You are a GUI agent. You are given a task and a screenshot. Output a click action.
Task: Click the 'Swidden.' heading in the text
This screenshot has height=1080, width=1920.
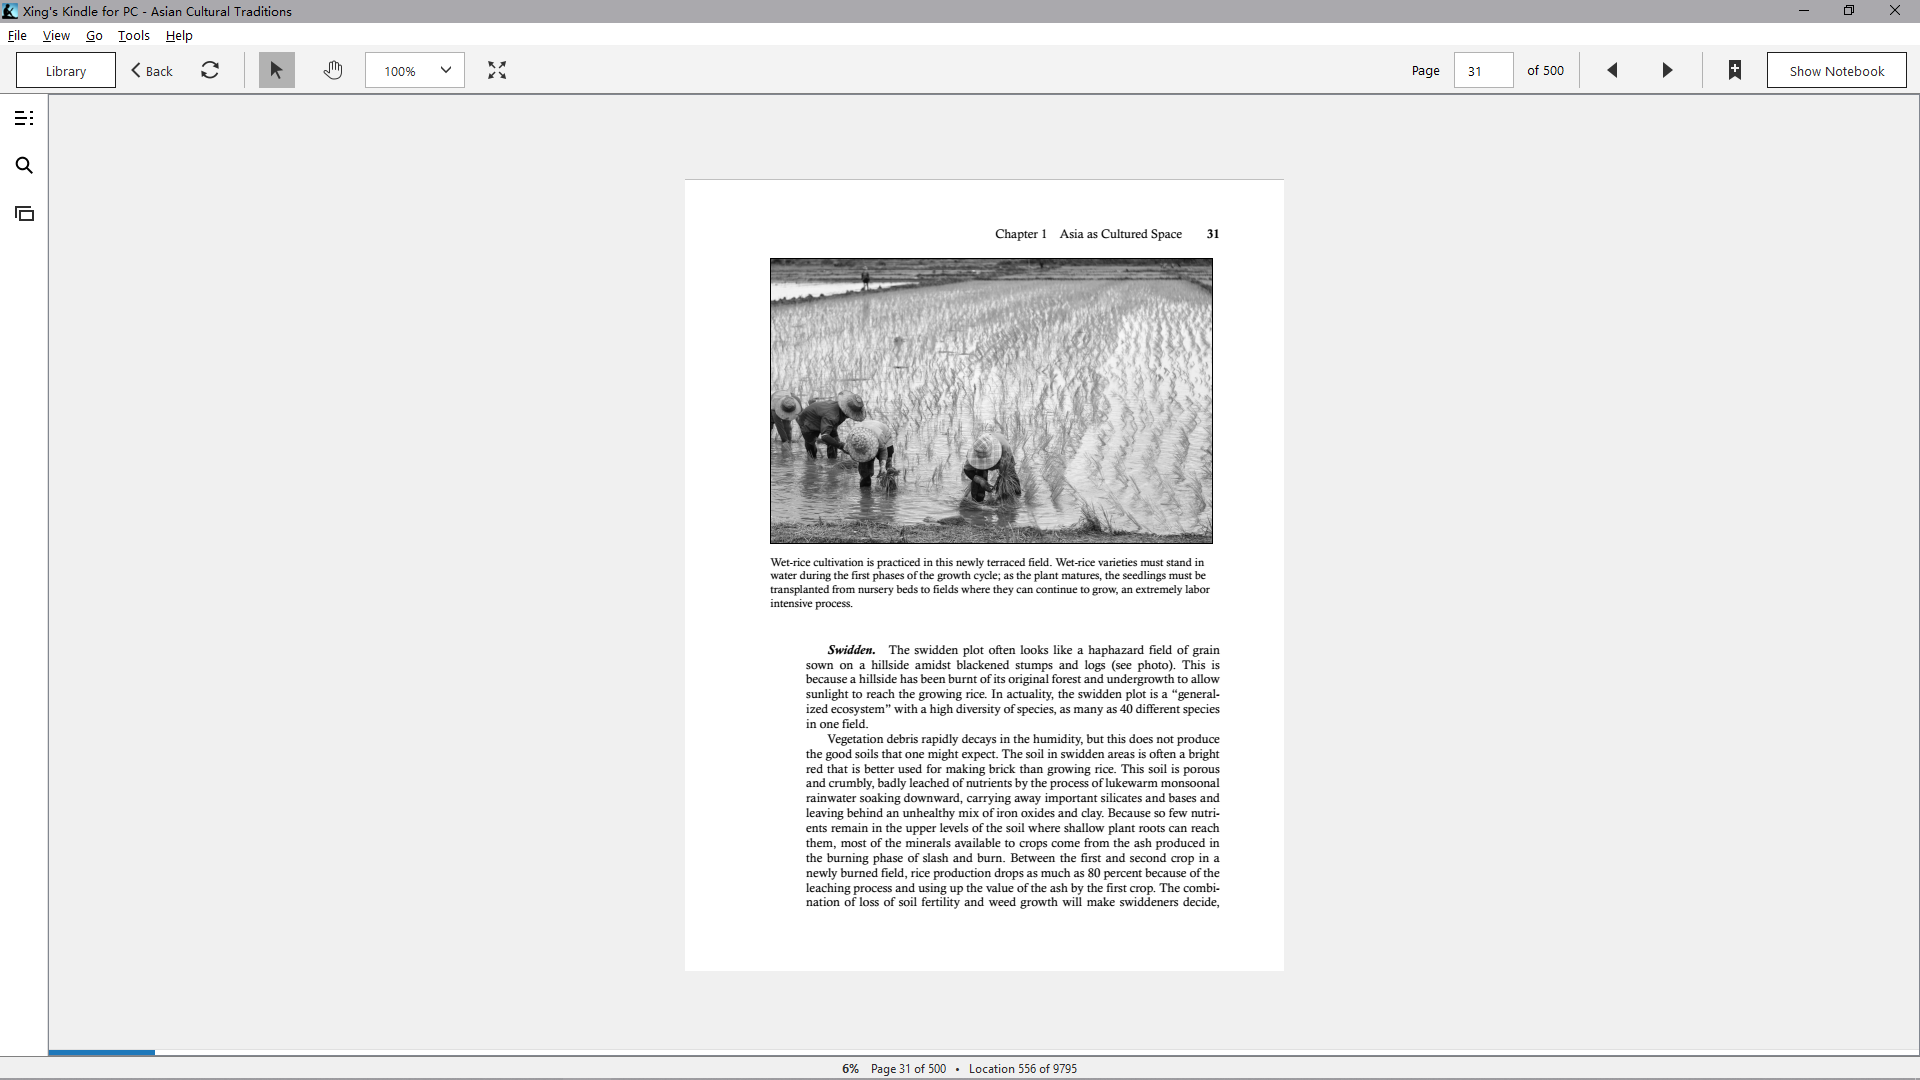[851, 650]
